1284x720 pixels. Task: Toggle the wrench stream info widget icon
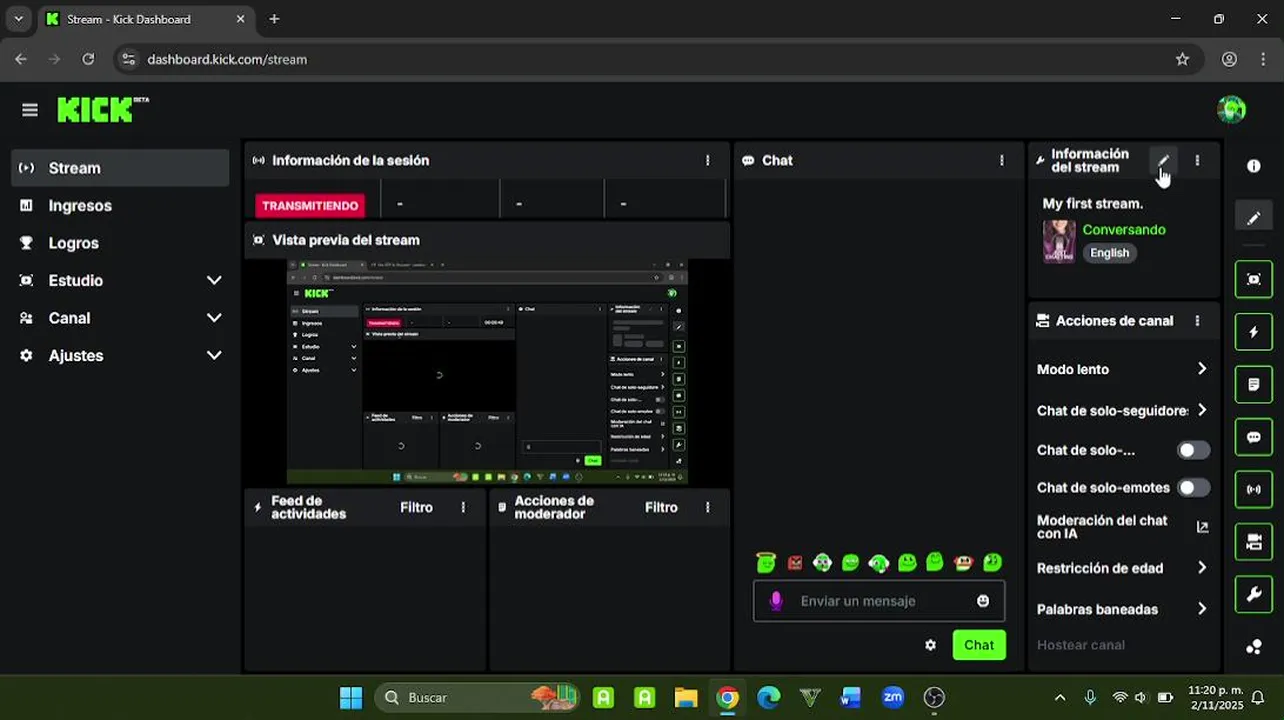pyautogui.click(x=1254, y=595)
